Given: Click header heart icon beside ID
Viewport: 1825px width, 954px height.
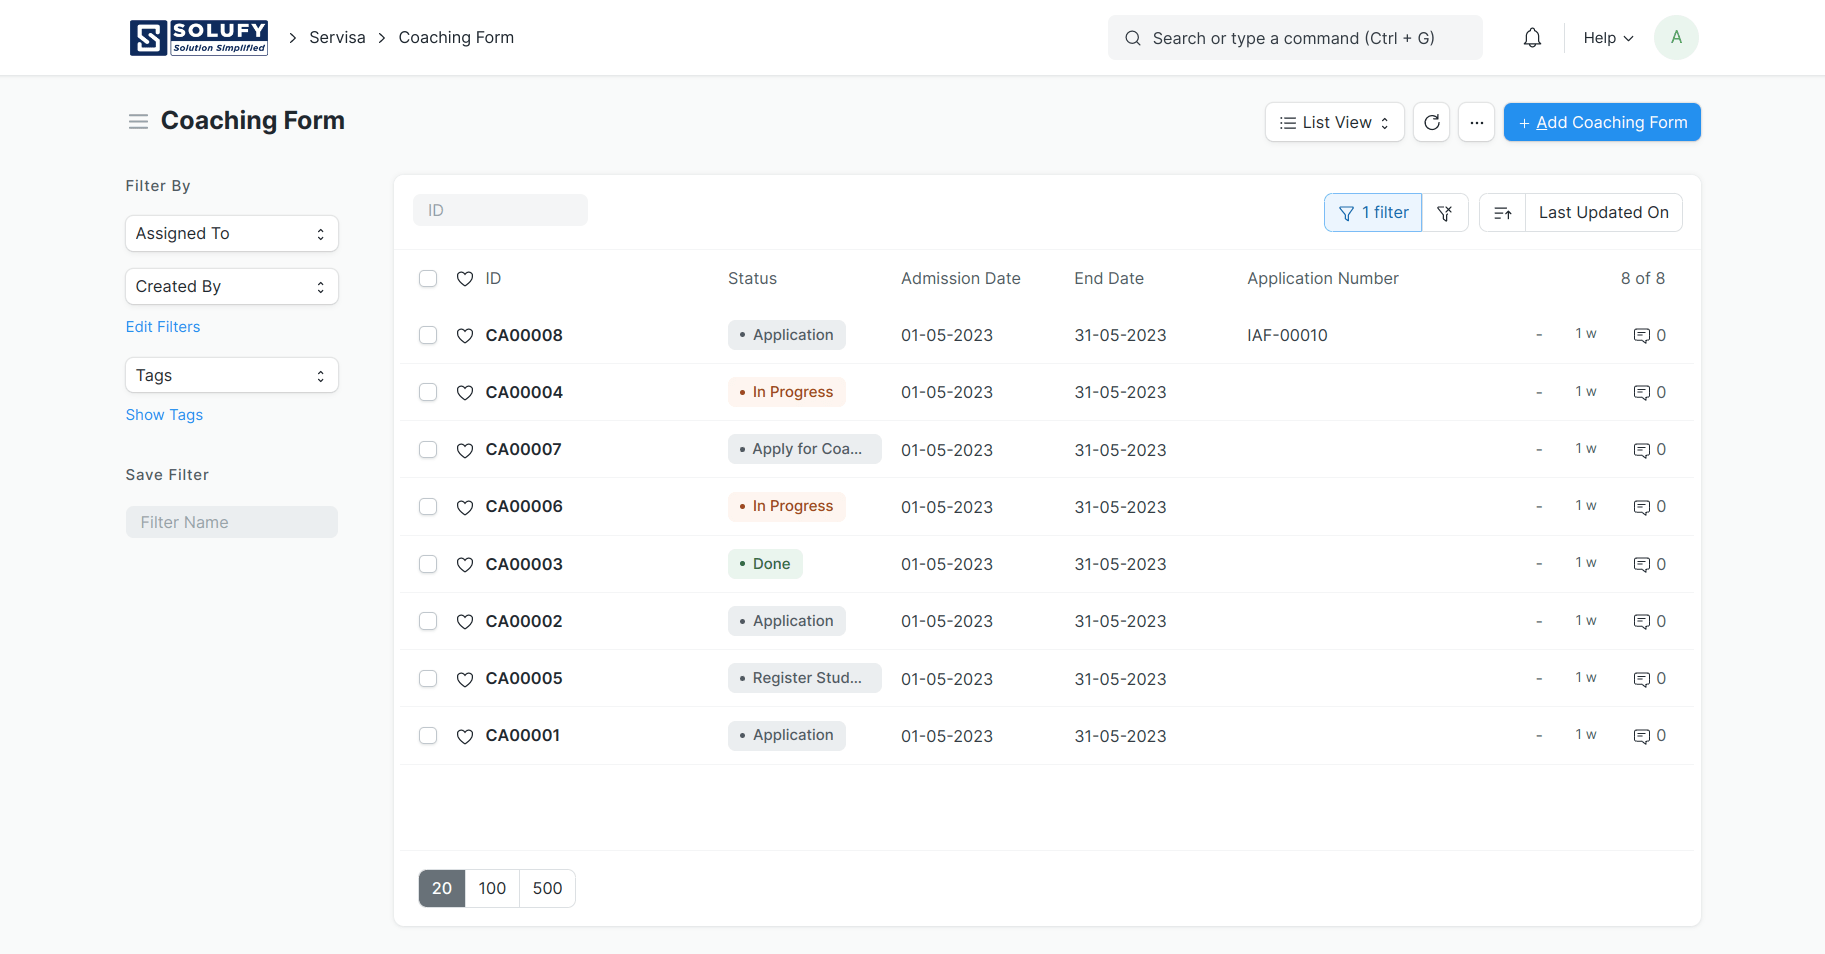Looking at the screenshot, I should pyautogui.click(x=465, y=279).
